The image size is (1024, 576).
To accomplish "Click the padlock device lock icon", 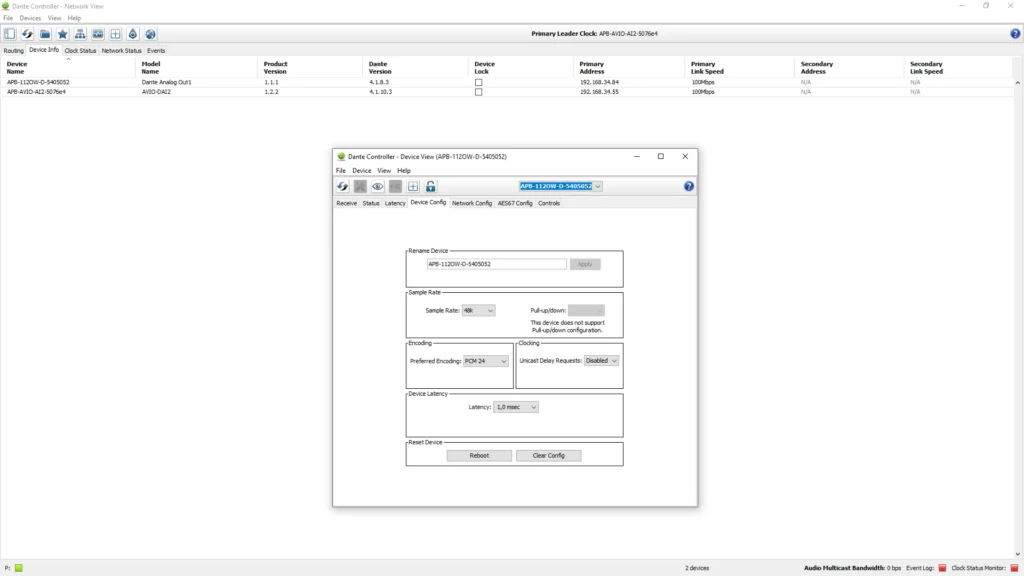I will point(430,187).
